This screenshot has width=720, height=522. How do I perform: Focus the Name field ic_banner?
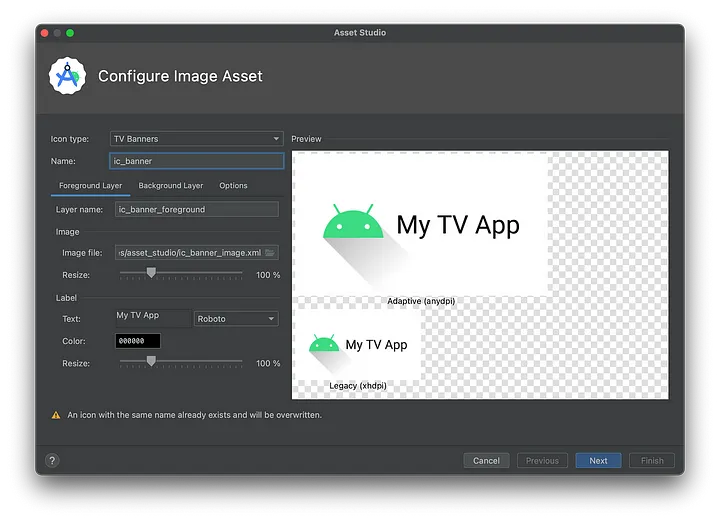197,161
